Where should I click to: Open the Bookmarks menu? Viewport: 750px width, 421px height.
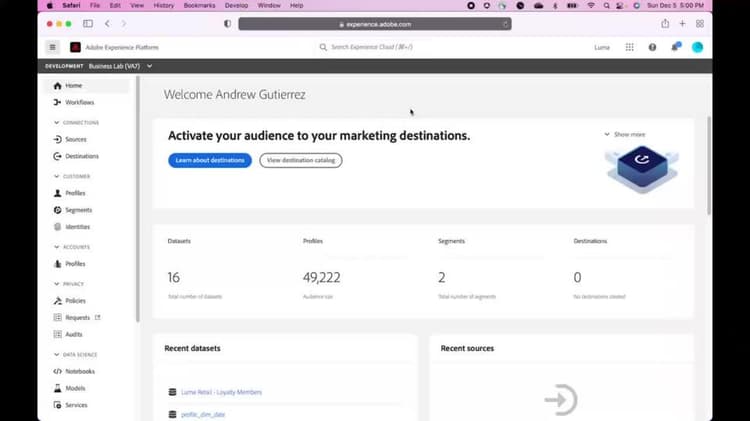click(x=199, y=5)
